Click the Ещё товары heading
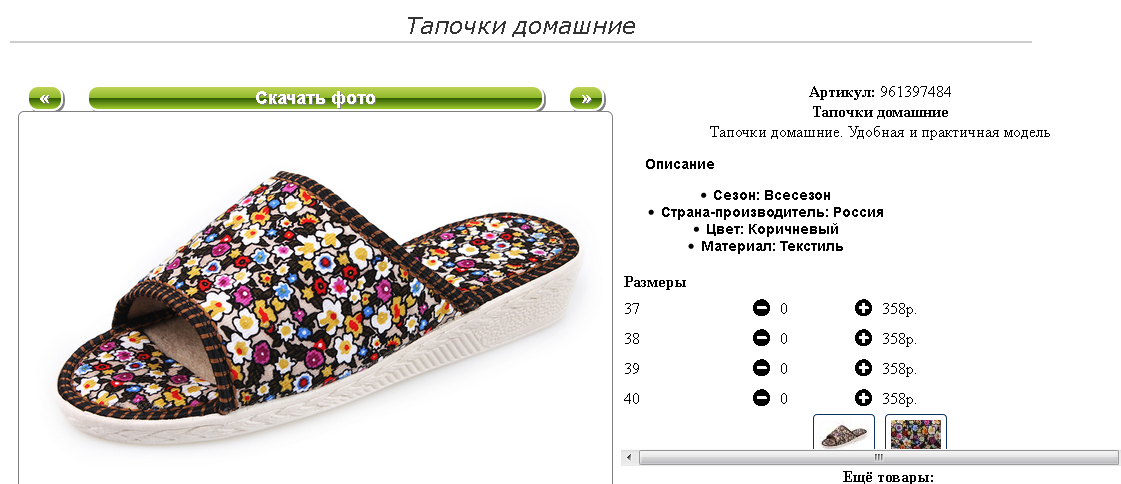Image resolution: width=1121 pixels, height=484 pixels. click(x=888, y=477)
